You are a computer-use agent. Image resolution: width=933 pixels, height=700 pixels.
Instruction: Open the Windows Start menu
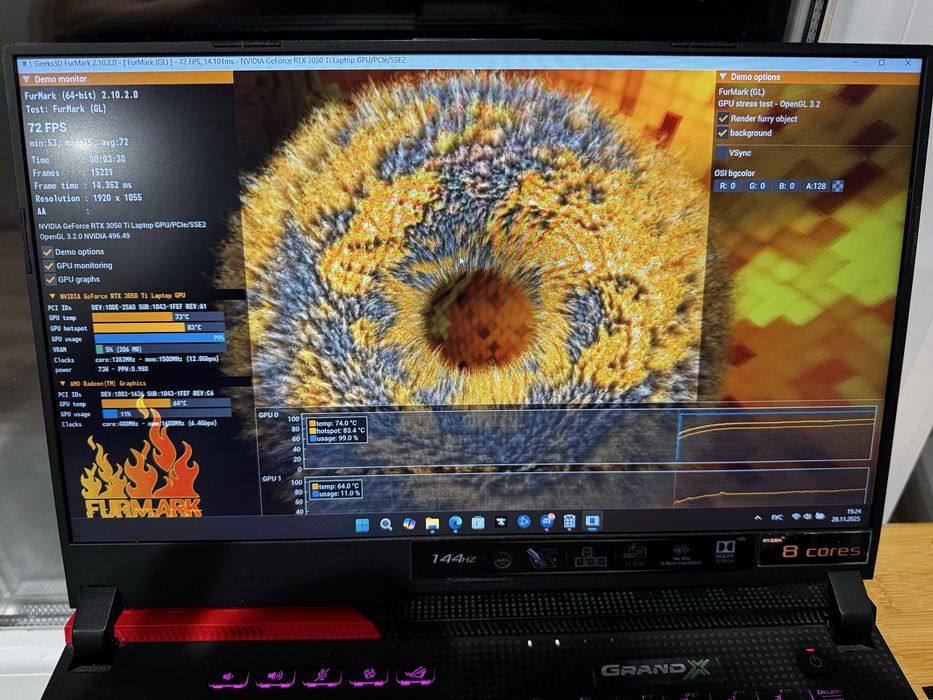pyautogui.click(x=362, y=524)
